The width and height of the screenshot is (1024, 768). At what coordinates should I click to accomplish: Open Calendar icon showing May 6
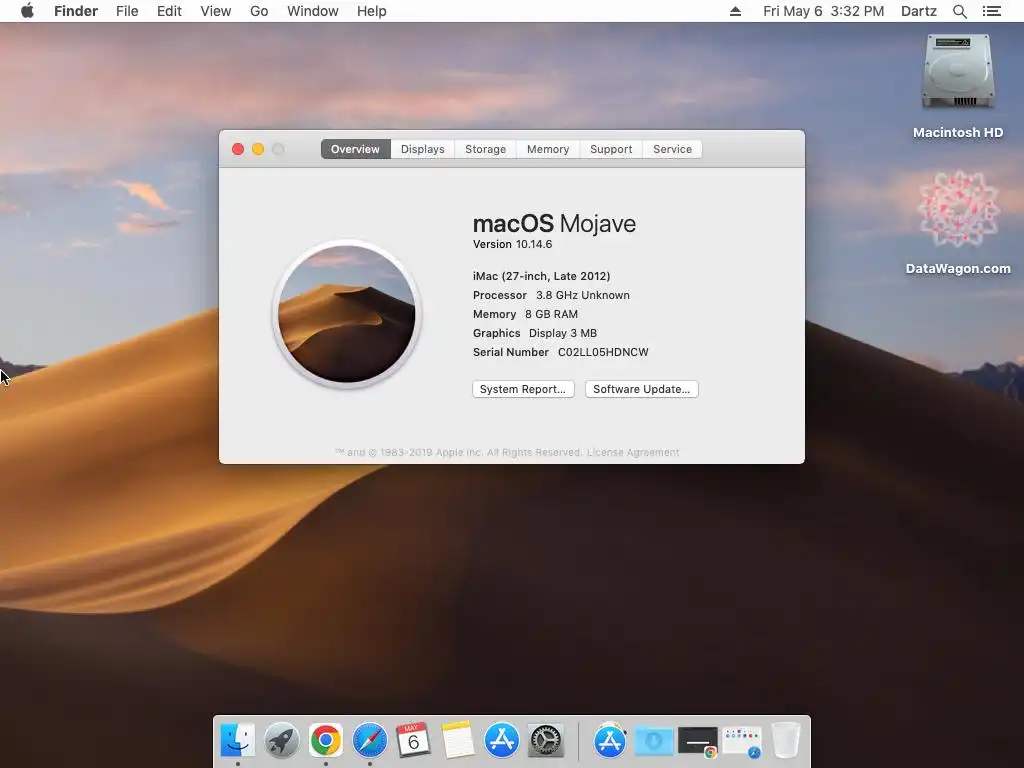(x=413, y=740)
